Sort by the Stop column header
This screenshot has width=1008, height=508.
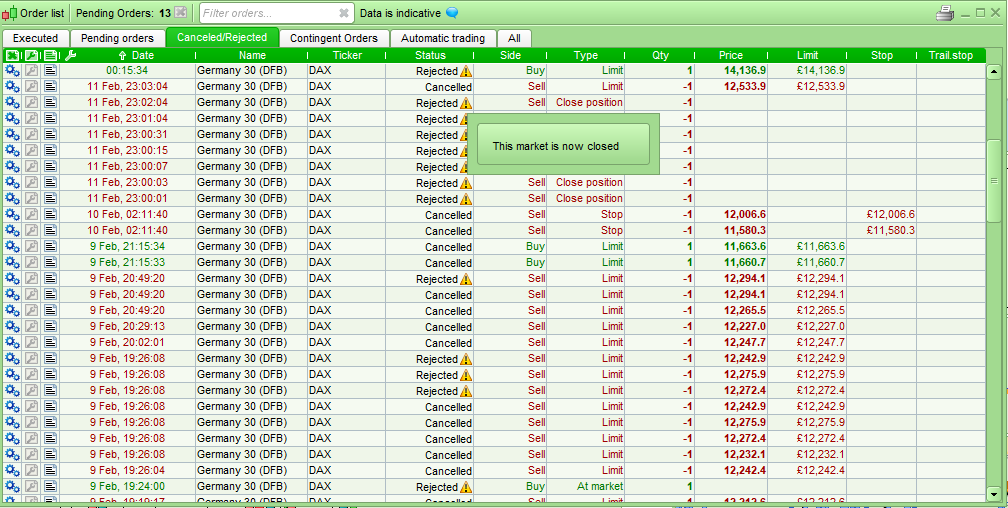point(882,55)
